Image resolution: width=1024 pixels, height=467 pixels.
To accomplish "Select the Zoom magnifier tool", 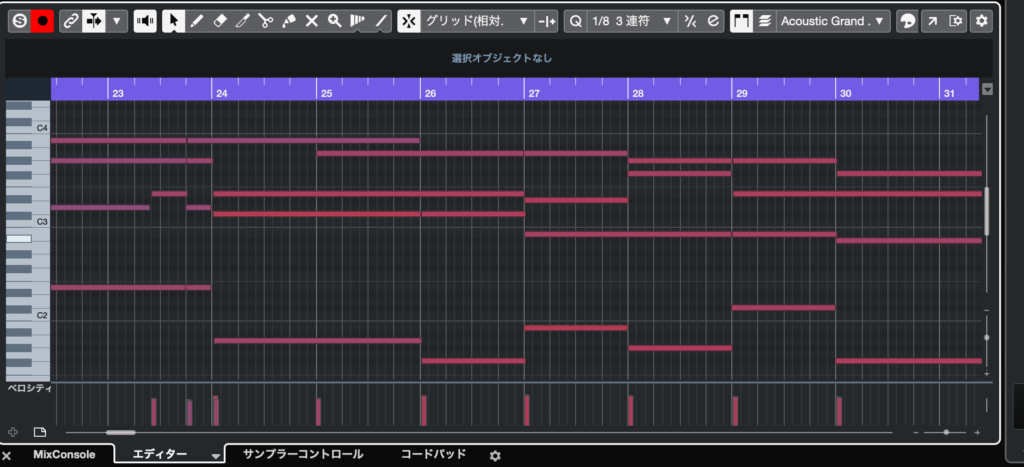I will coord(335,21).
